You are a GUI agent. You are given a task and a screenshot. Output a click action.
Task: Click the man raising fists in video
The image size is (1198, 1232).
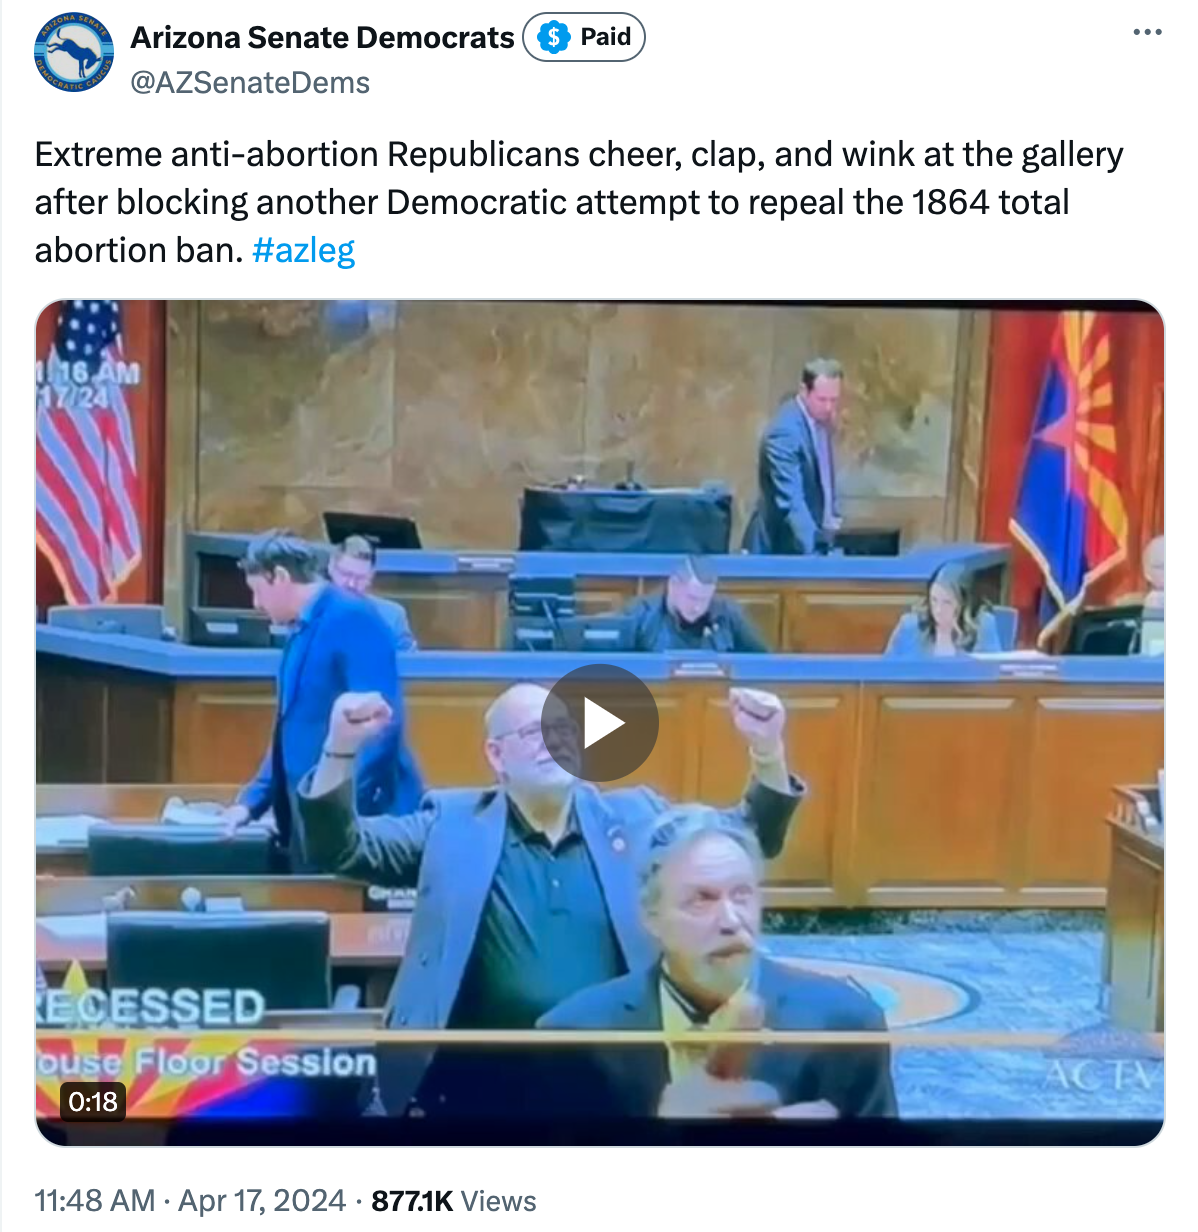545,860
